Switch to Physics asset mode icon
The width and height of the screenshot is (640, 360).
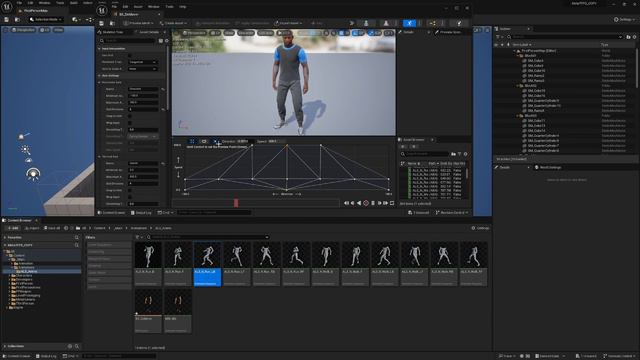click(459, 23)
